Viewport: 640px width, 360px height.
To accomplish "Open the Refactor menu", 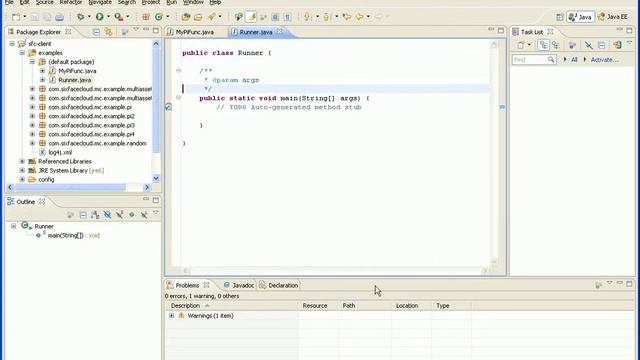I will coord(71,2).
